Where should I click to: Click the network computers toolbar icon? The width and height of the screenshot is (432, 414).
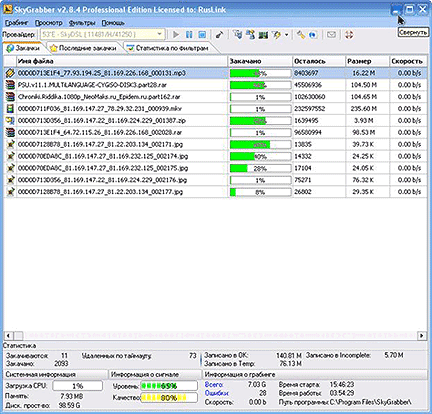[x=250, y=35]
